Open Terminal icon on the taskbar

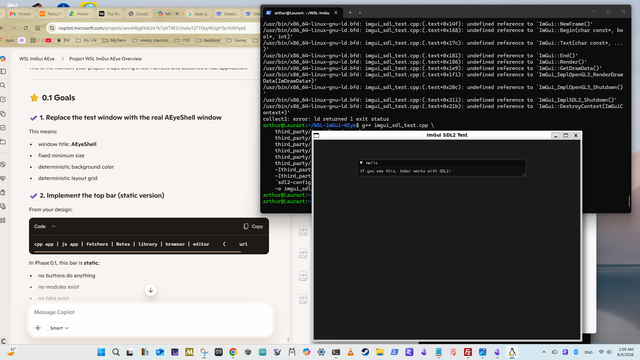coord(336,352)
